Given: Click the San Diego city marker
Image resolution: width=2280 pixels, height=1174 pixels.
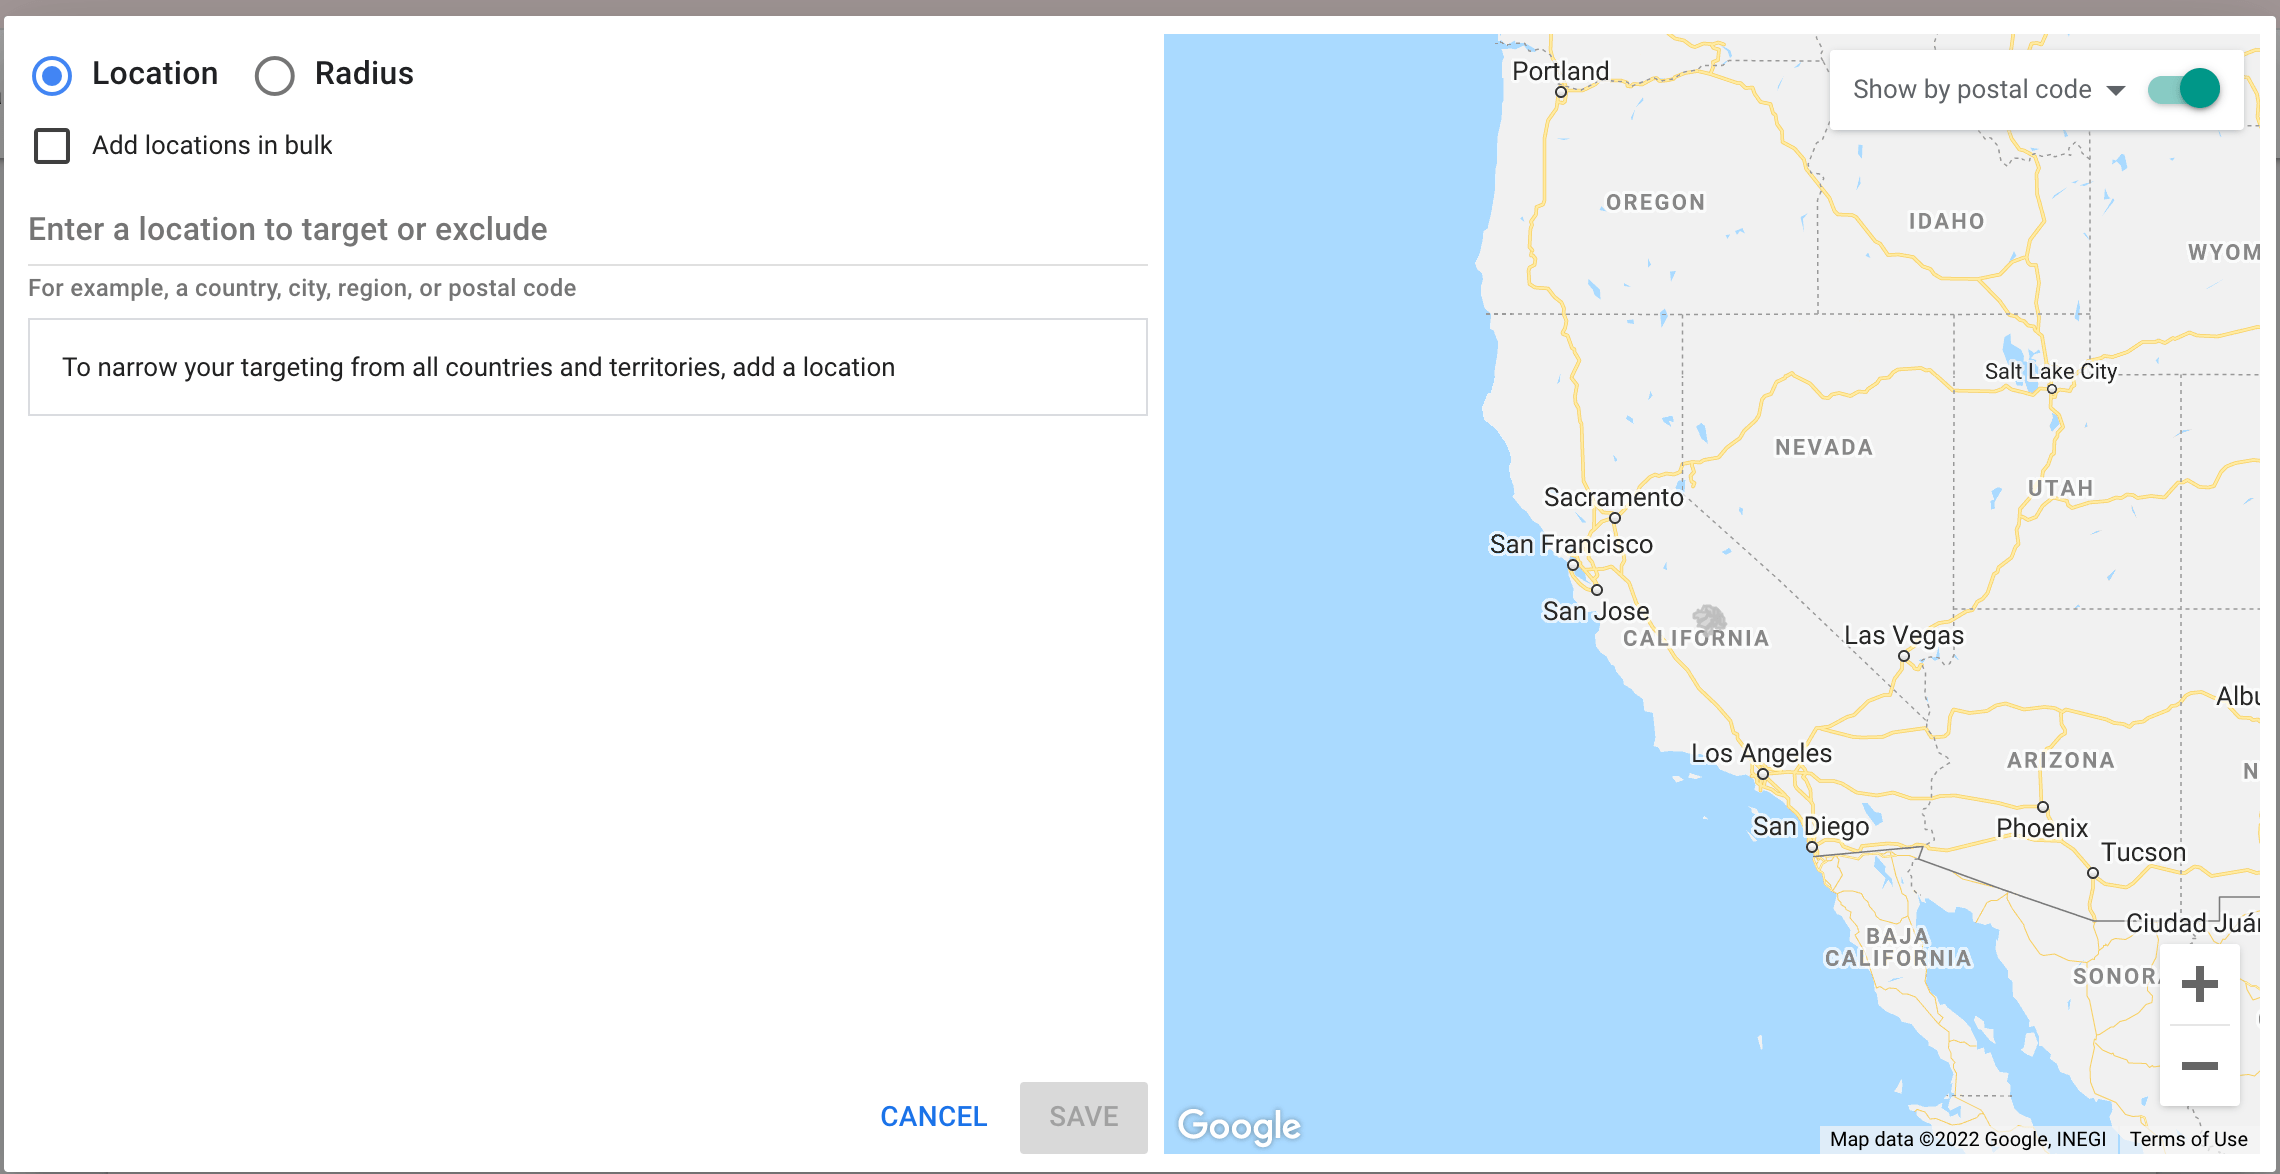Looking at the screenshot, I should tap(1812, 847).
